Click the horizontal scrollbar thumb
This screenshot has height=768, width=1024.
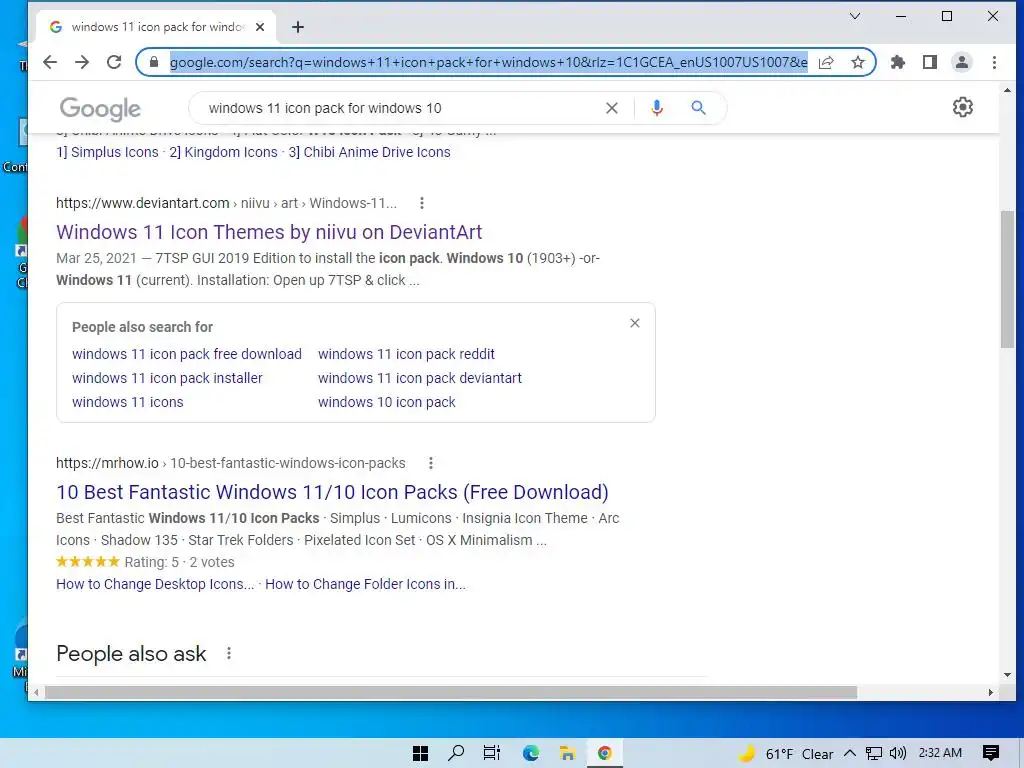451,692
